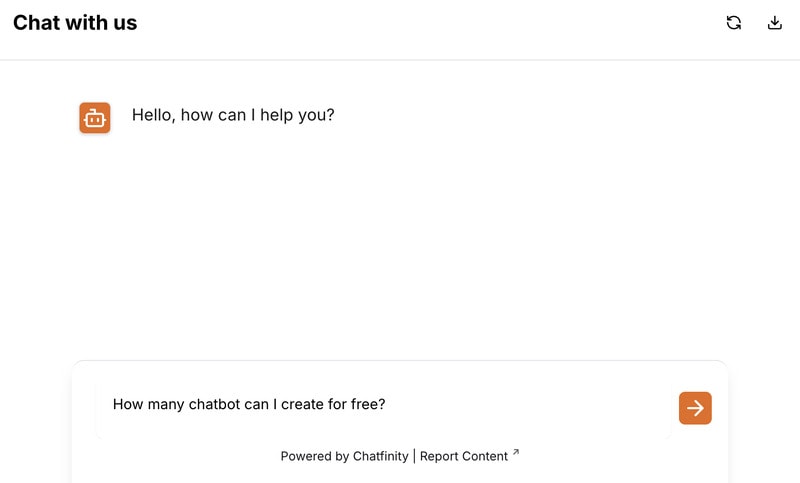Open the Report Content link
Viewport: 800px width, 483px height.
pyautogui.click(x=464, y=456)
